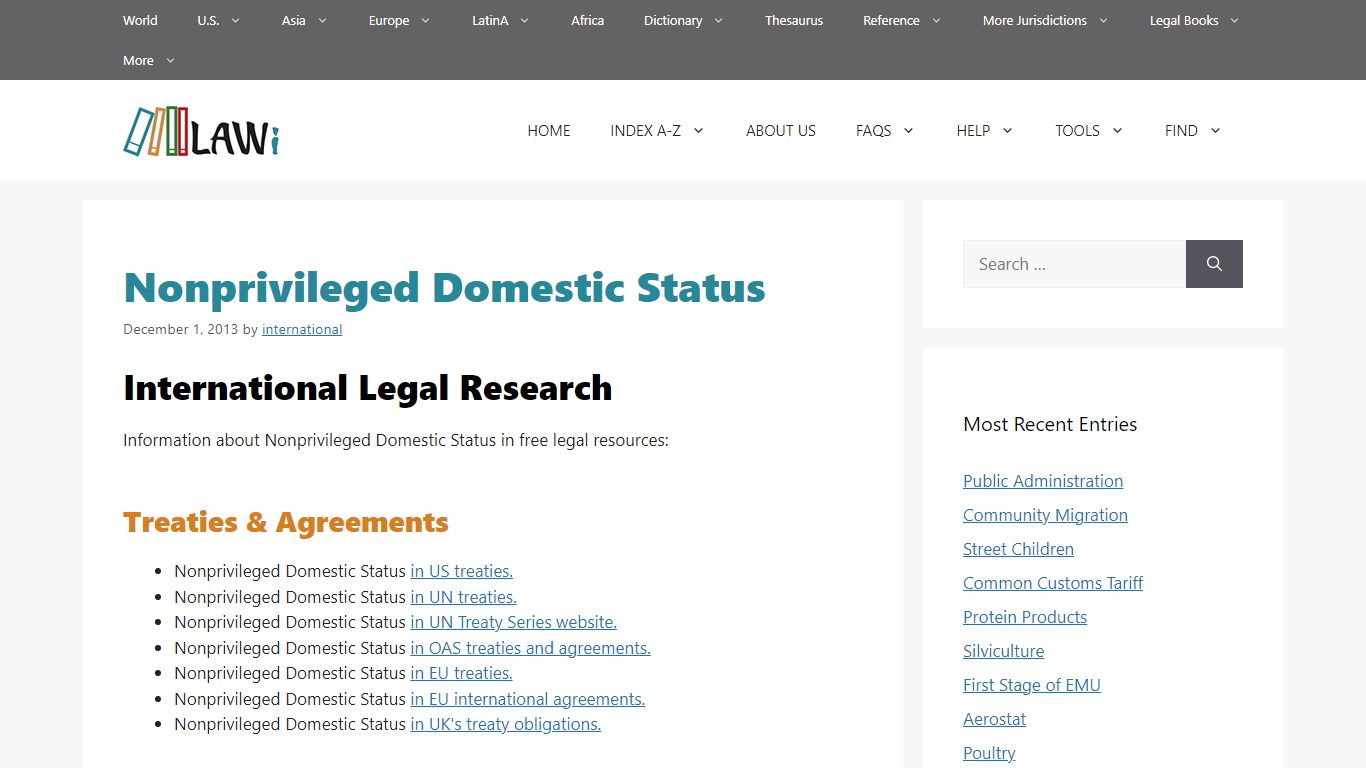Open 'in EU international agreements.' link
Viewport: 1366px width, 768px height.
point(527,699)
